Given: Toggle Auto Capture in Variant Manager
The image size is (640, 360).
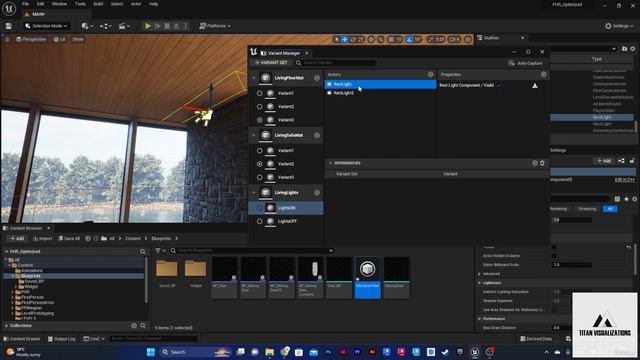Looking at the screenshot, I should 525,63.
